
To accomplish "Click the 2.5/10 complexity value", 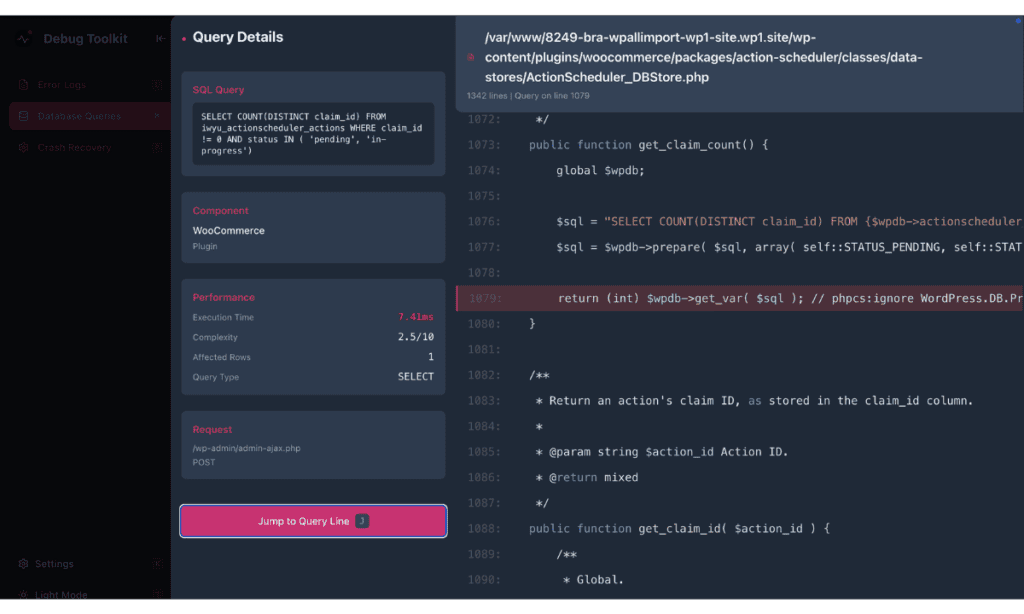I will tap(416, 337).
